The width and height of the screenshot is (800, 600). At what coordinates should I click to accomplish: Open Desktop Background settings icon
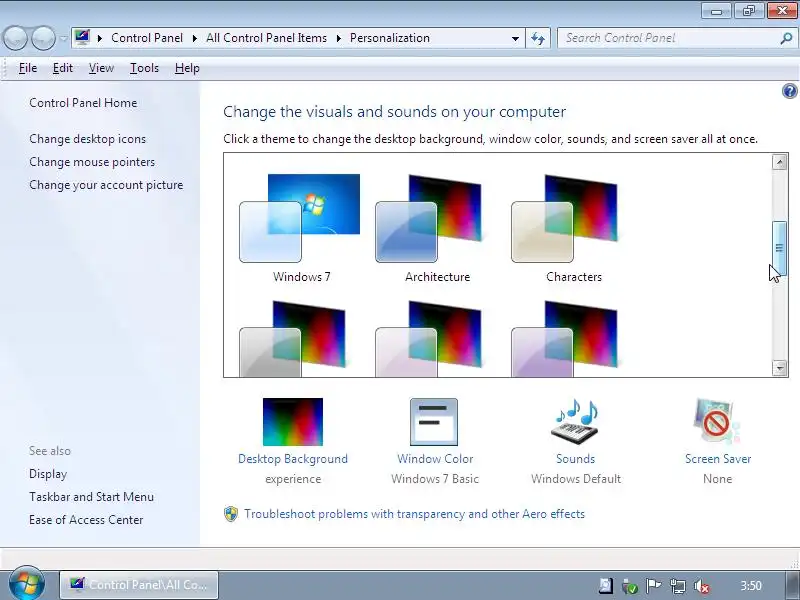(x=293, y=422)
